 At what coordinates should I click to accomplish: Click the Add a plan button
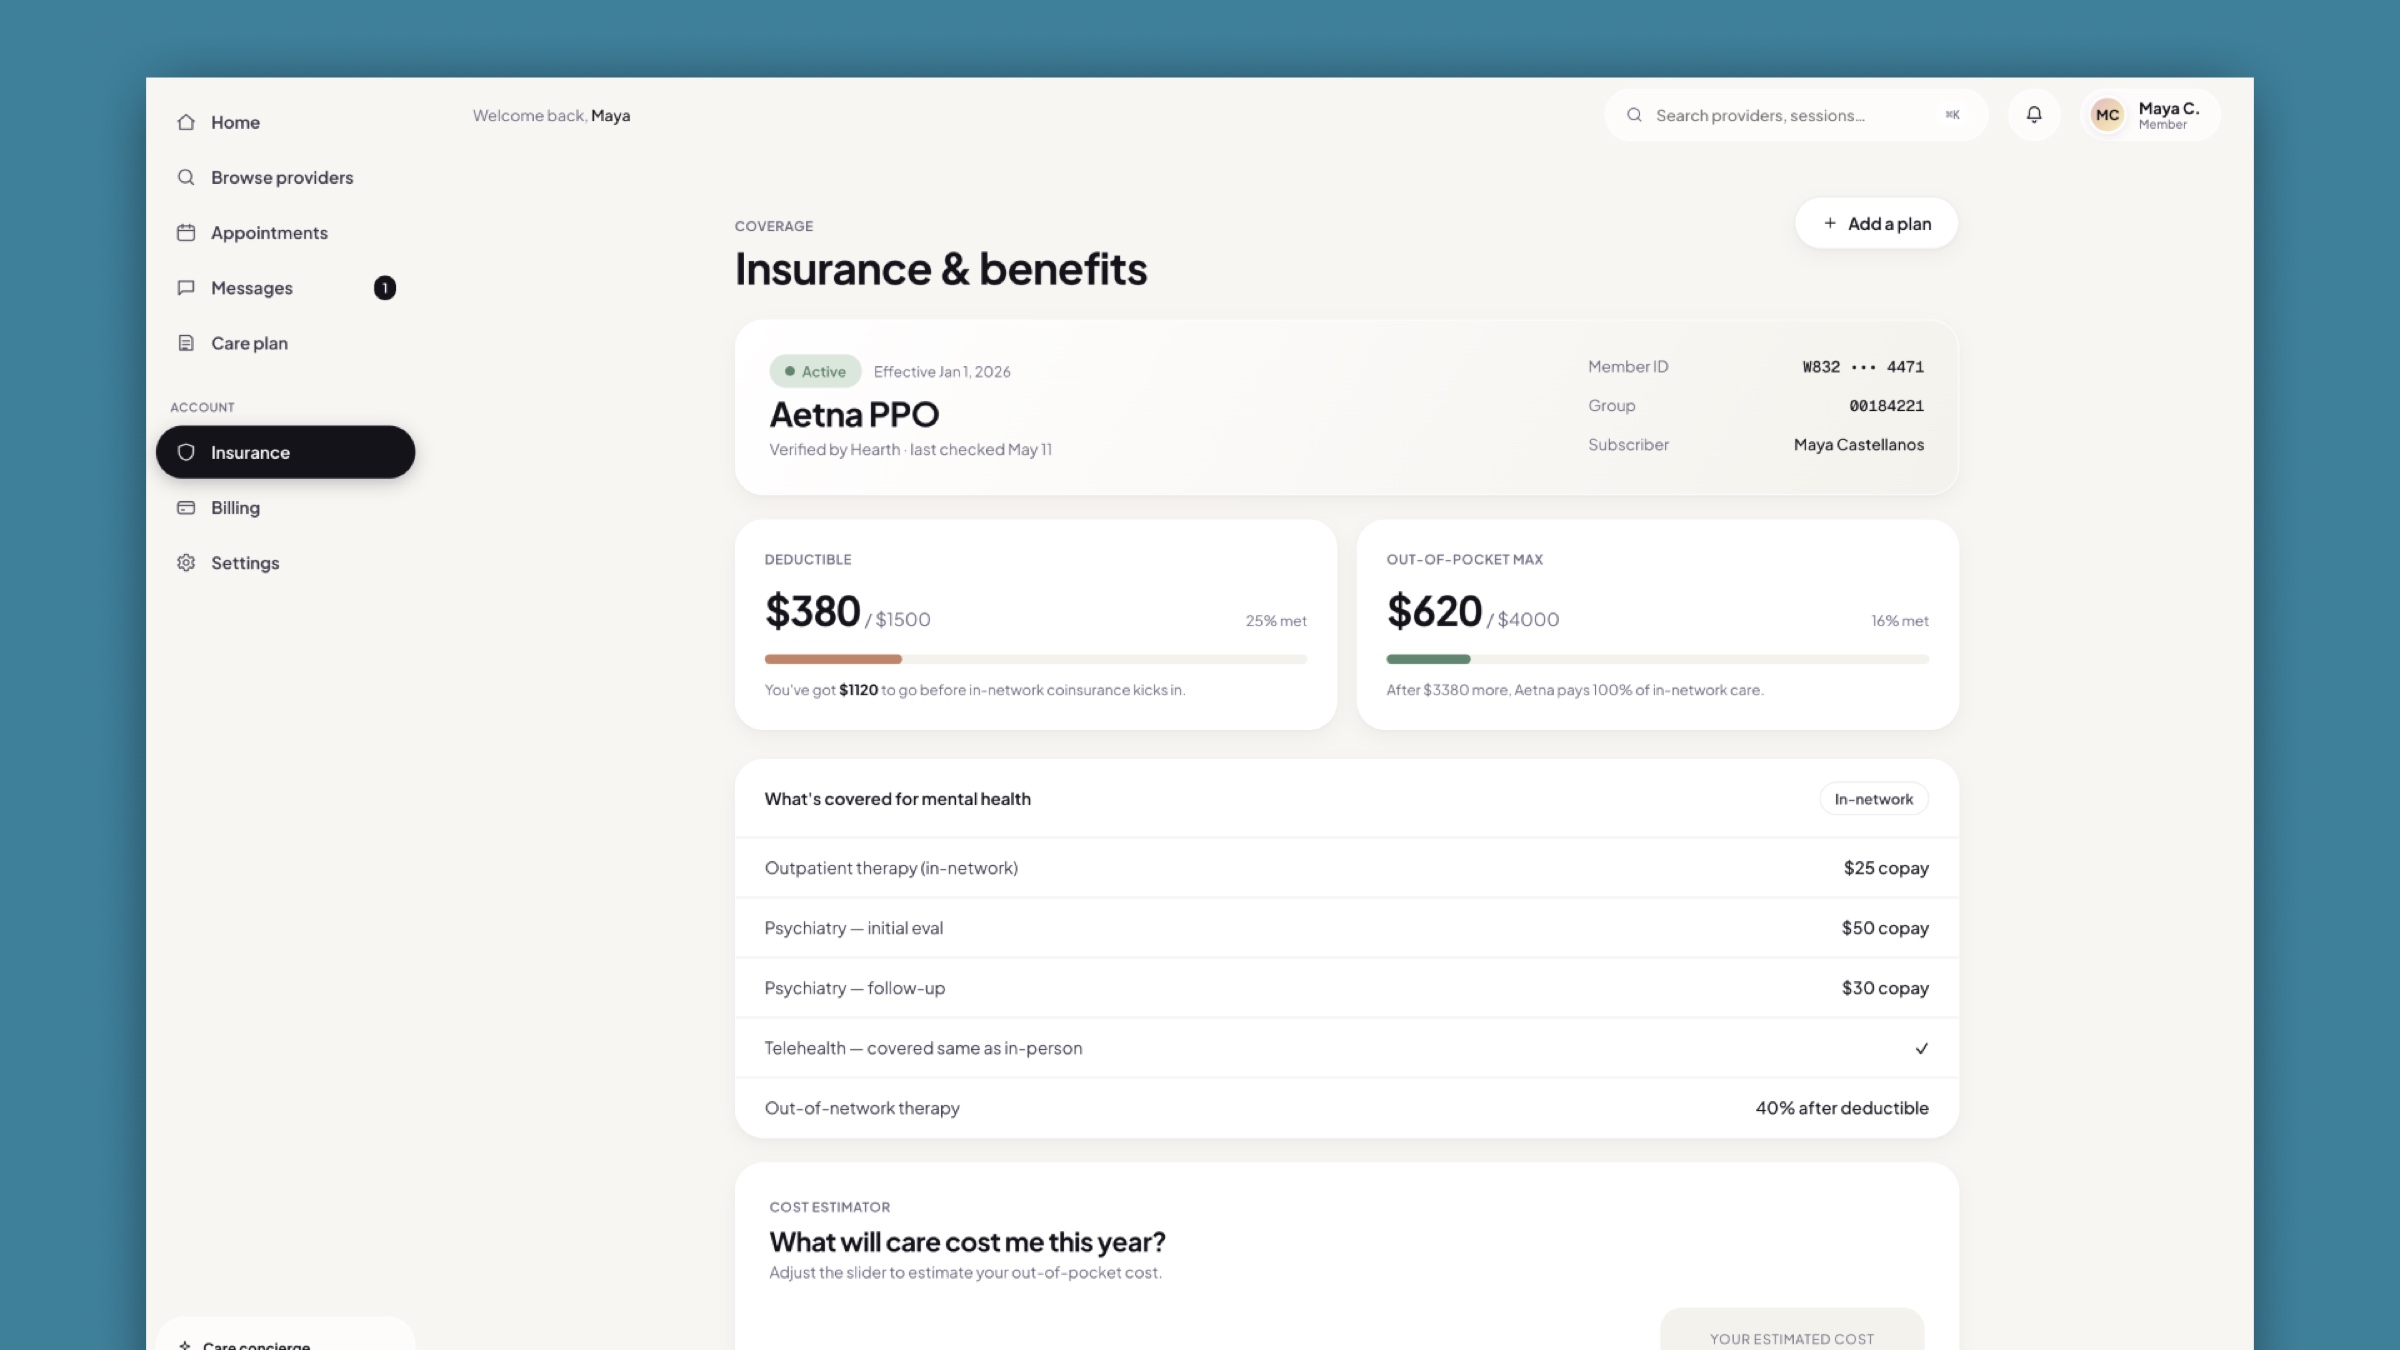pos(1876,223)
